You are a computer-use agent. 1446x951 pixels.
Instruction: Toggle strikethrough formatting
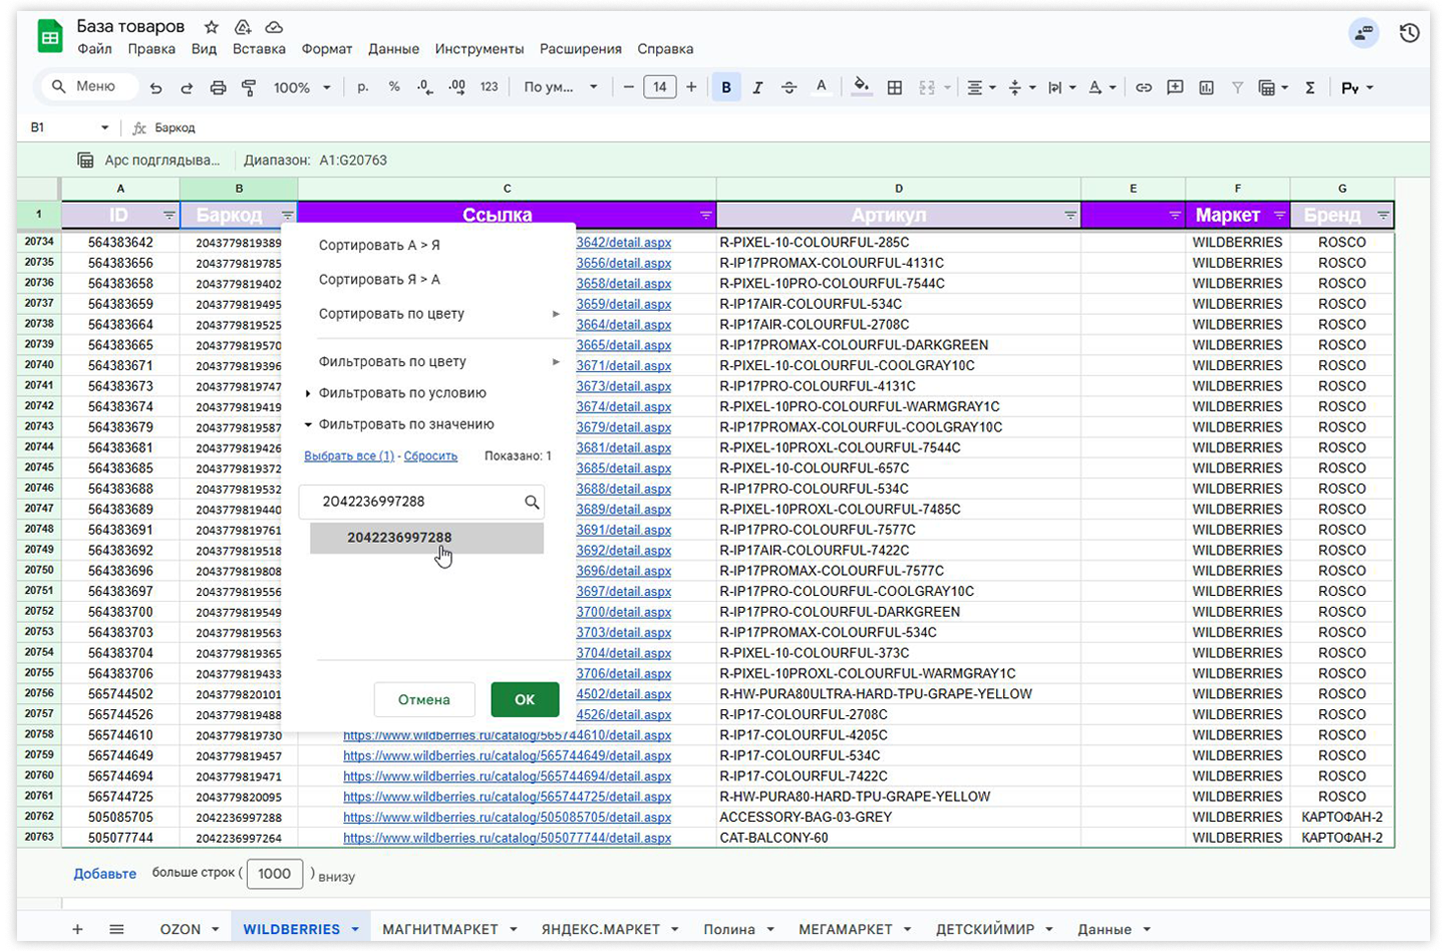pos(789,88)
